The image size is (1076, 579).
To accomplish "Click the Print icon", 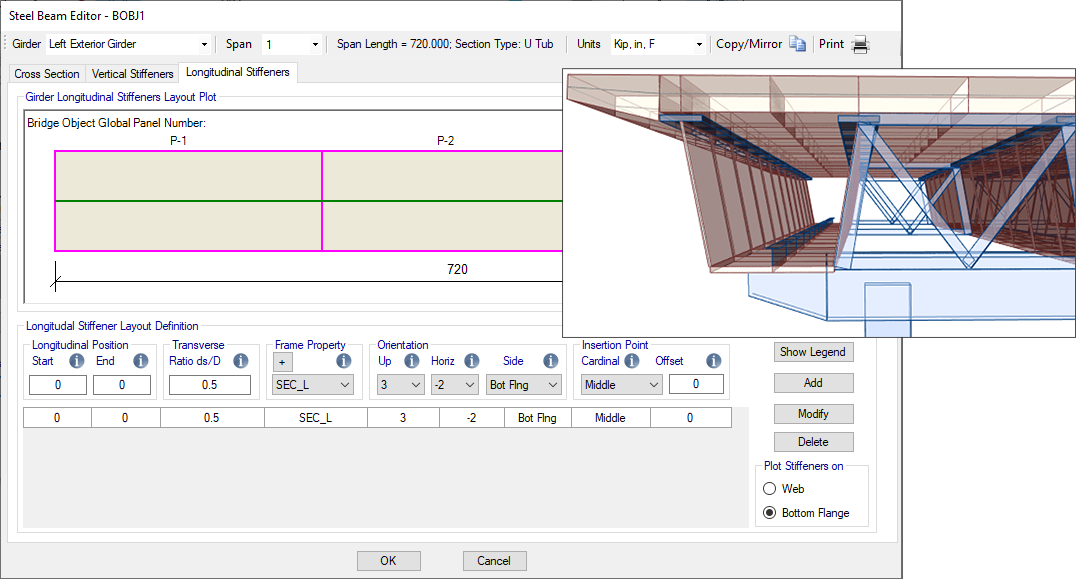I will (x=859, y=44).
